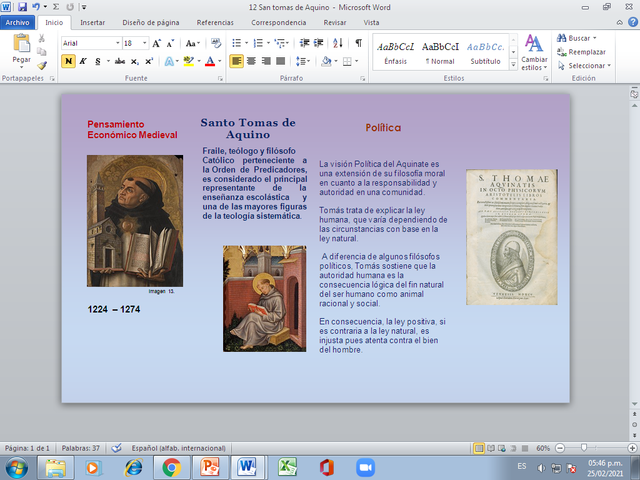640x480 pixels.
Task: Apply the Énfasis style
Action: [396, 53]
